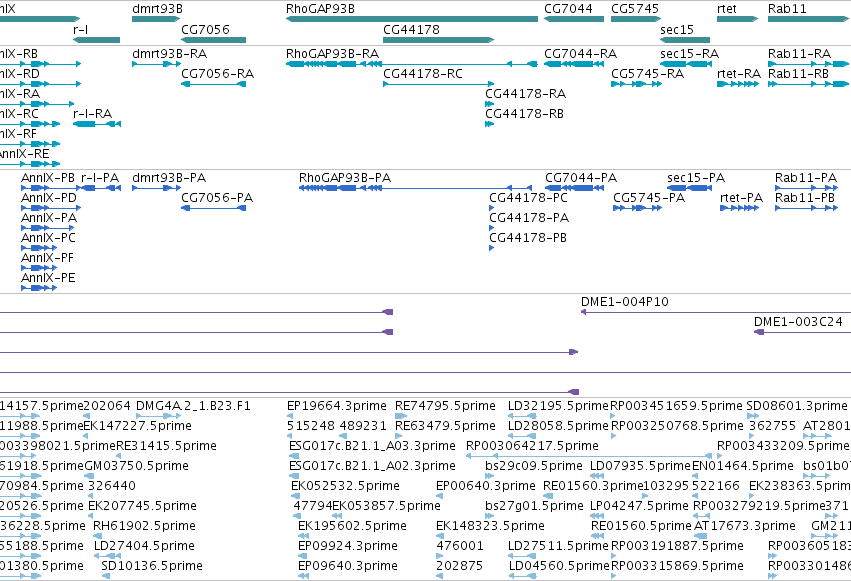This screenshot has width=851, height=581.
Task: Click the RE63479.5prime EST label
Action: click(446, 425)
